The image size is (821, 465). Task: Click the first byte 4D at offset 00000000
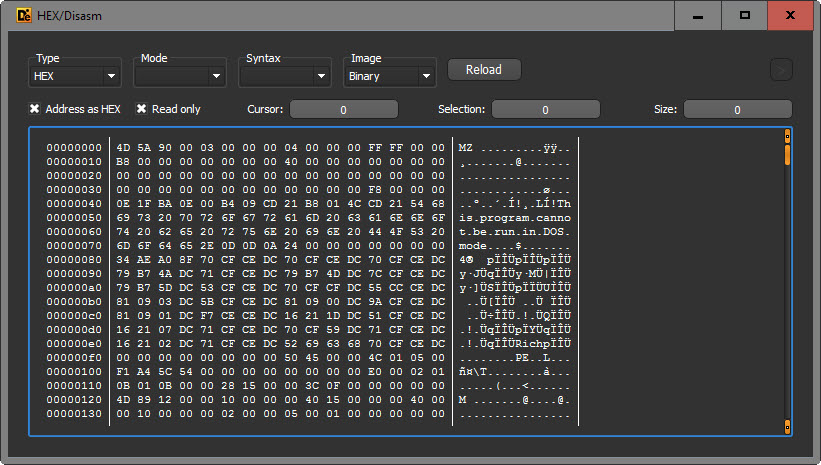123,148
